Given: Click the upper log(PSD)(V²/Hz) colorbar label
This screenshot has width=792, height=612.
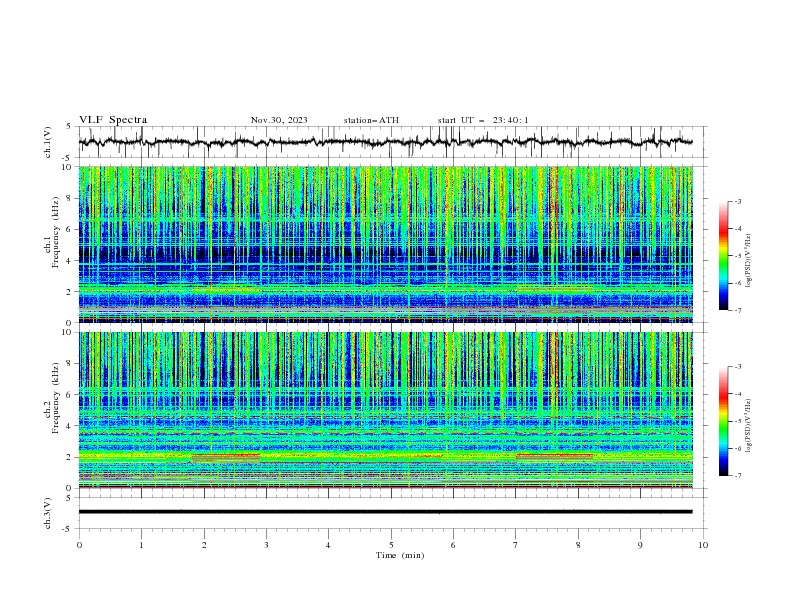Looking at the screenshot, I should (749, 261).
